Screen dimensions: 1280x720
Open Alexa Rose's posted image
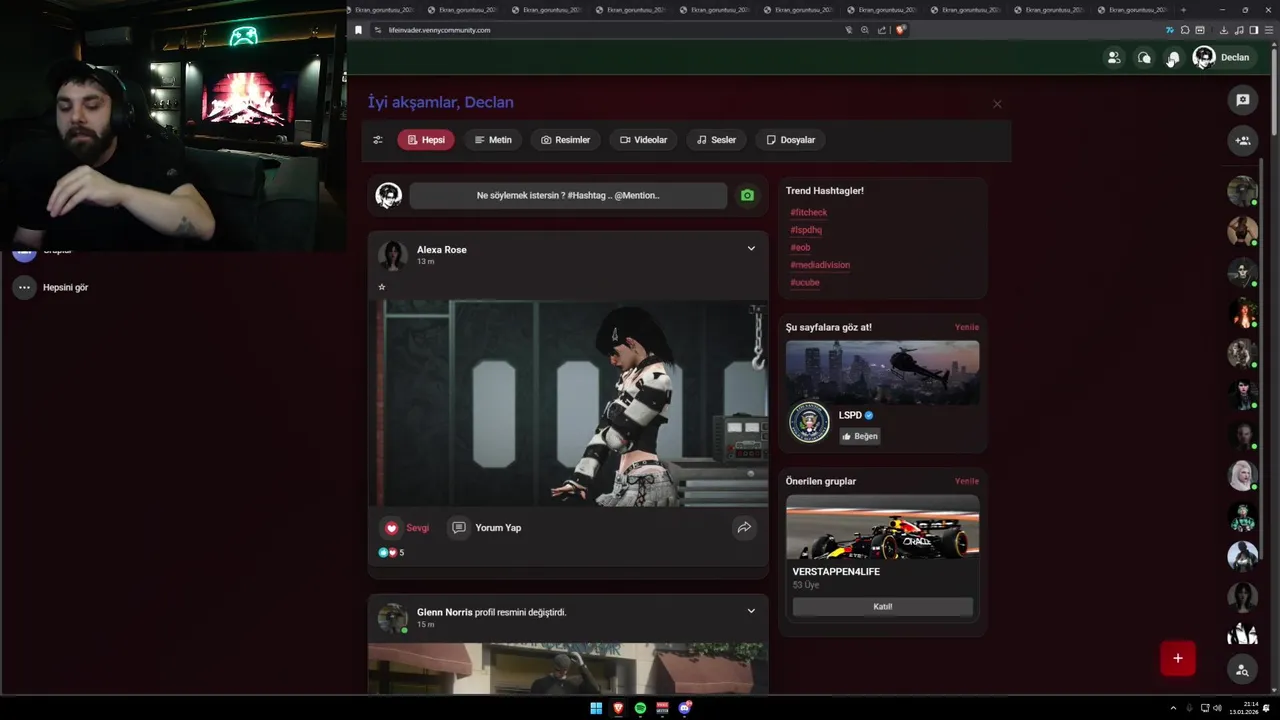click(568, 403)
